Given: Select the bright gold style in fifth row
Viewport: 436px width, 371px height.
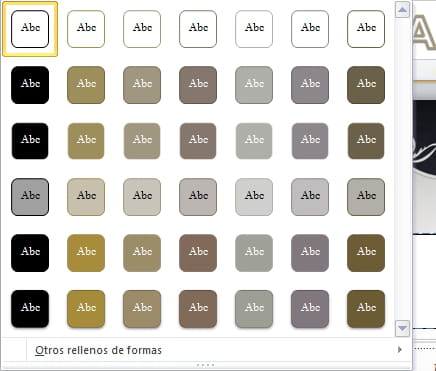Looking at the screenshot, I should [86, 253].
